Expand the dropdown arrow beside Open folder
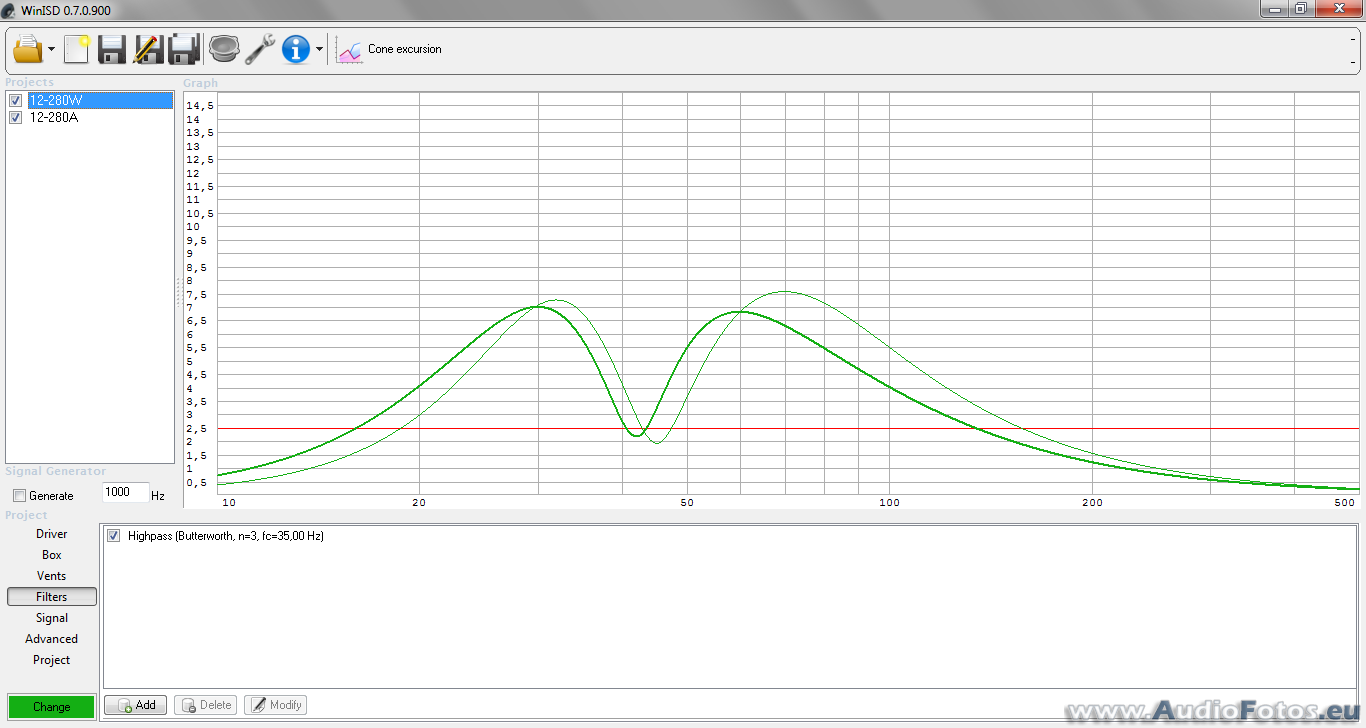The height and width of the screenshot is (728, 1366). [51, 49]
